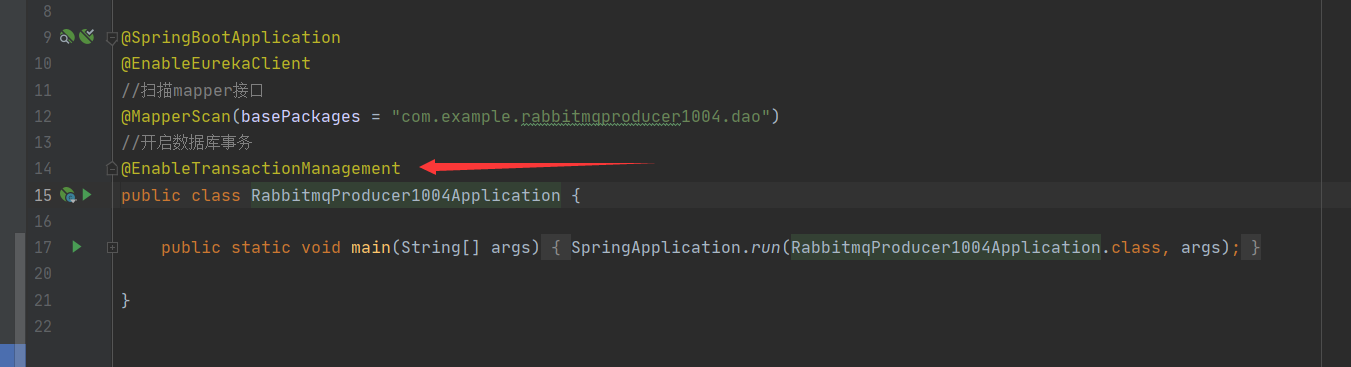Expand the collapsed opening brace after args)
The image size is (1351, 367).
(556, 247)
